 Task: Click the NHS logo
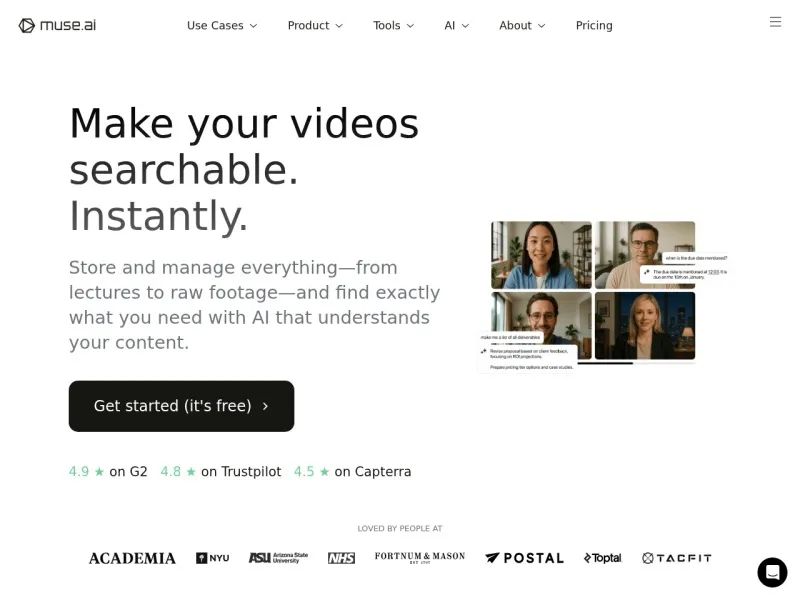click(x=341, y=558)
